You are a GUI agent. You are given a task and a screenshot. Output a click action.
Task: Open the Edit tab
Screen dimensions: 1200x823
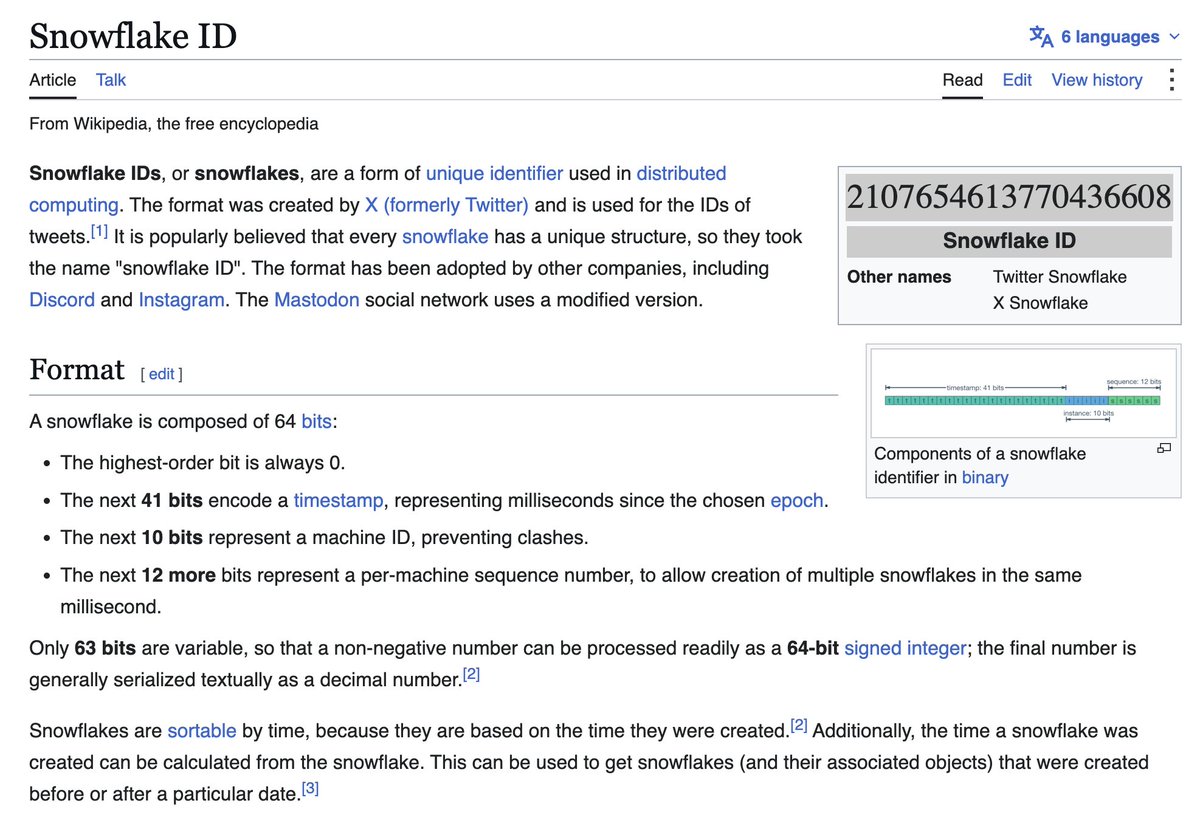[x=1017, y=80]
